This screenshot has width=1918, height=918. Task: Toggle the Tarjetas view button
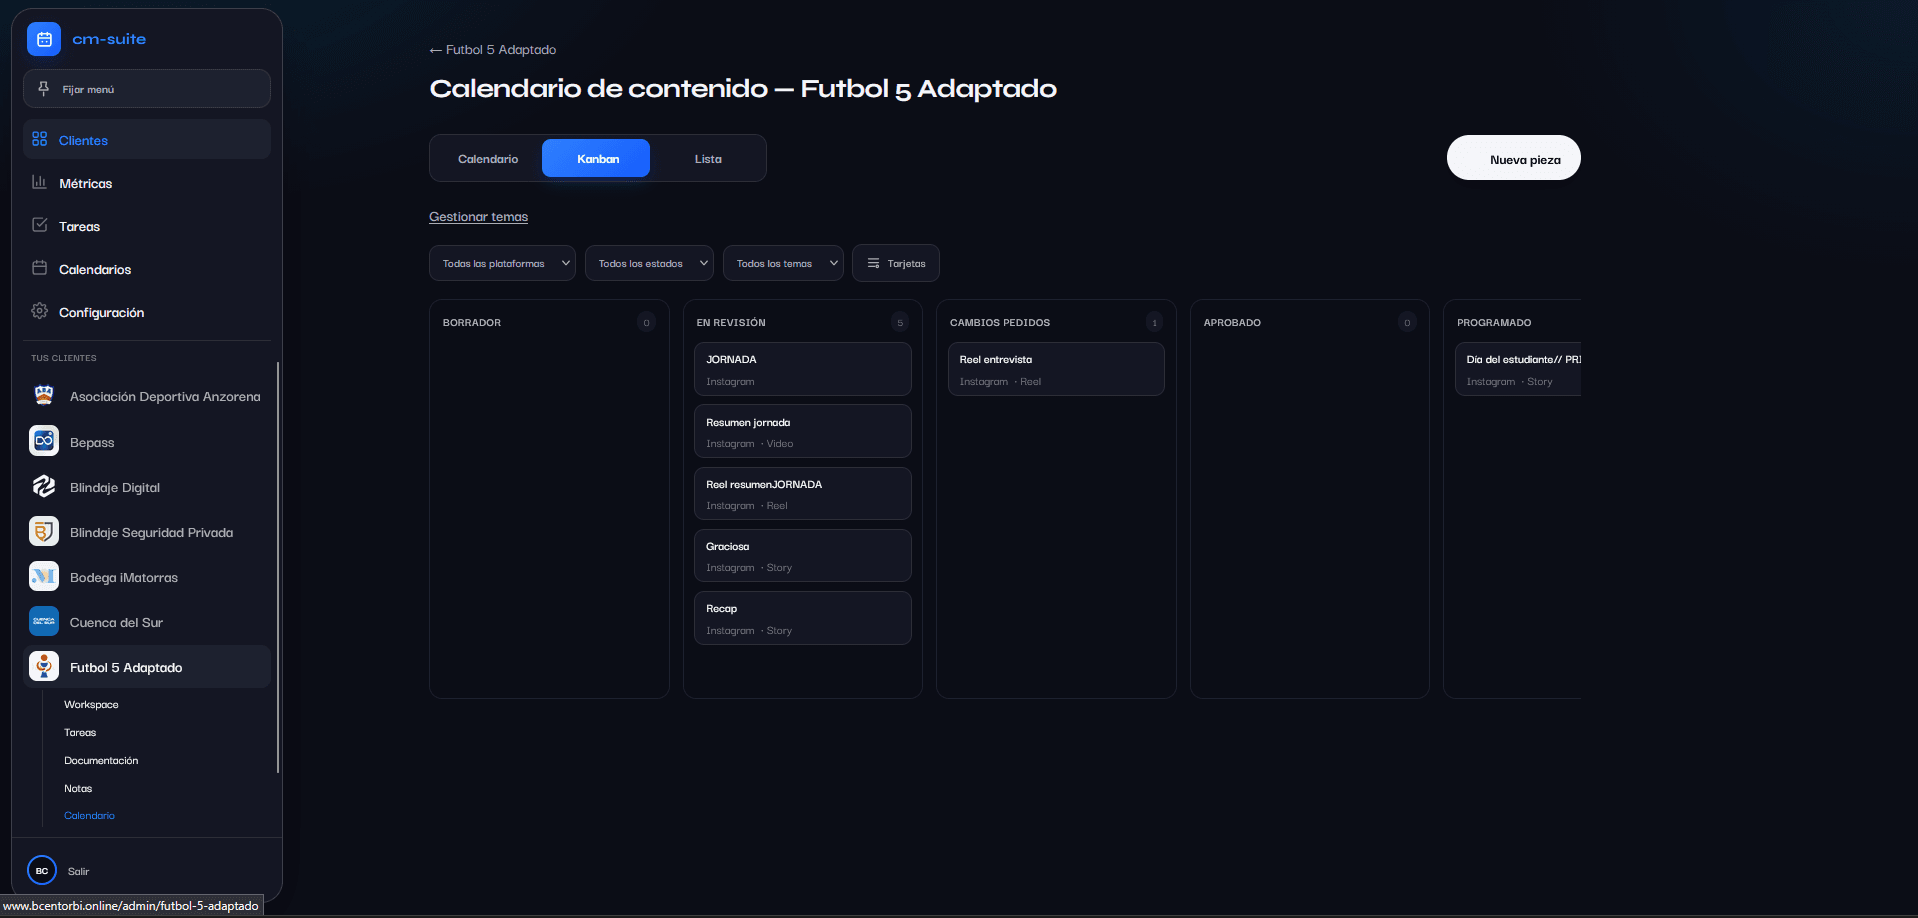(896, 263)
